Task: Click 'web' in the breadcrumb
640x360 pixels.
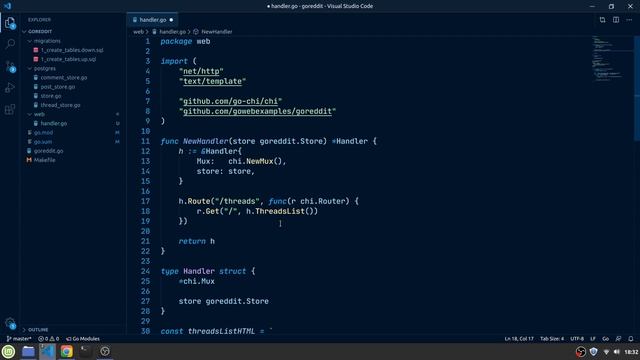Action: pyautogui.click(x=138, y=31)
